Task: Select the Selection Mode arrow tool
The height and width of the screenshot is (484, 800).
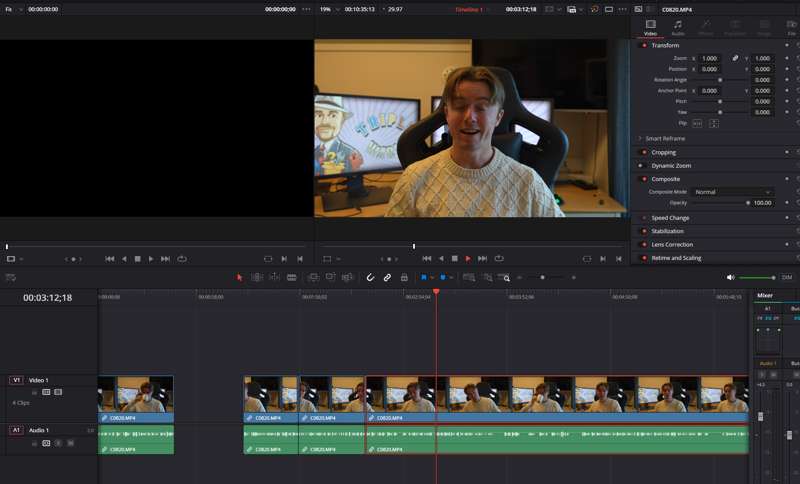Action: 239,277
